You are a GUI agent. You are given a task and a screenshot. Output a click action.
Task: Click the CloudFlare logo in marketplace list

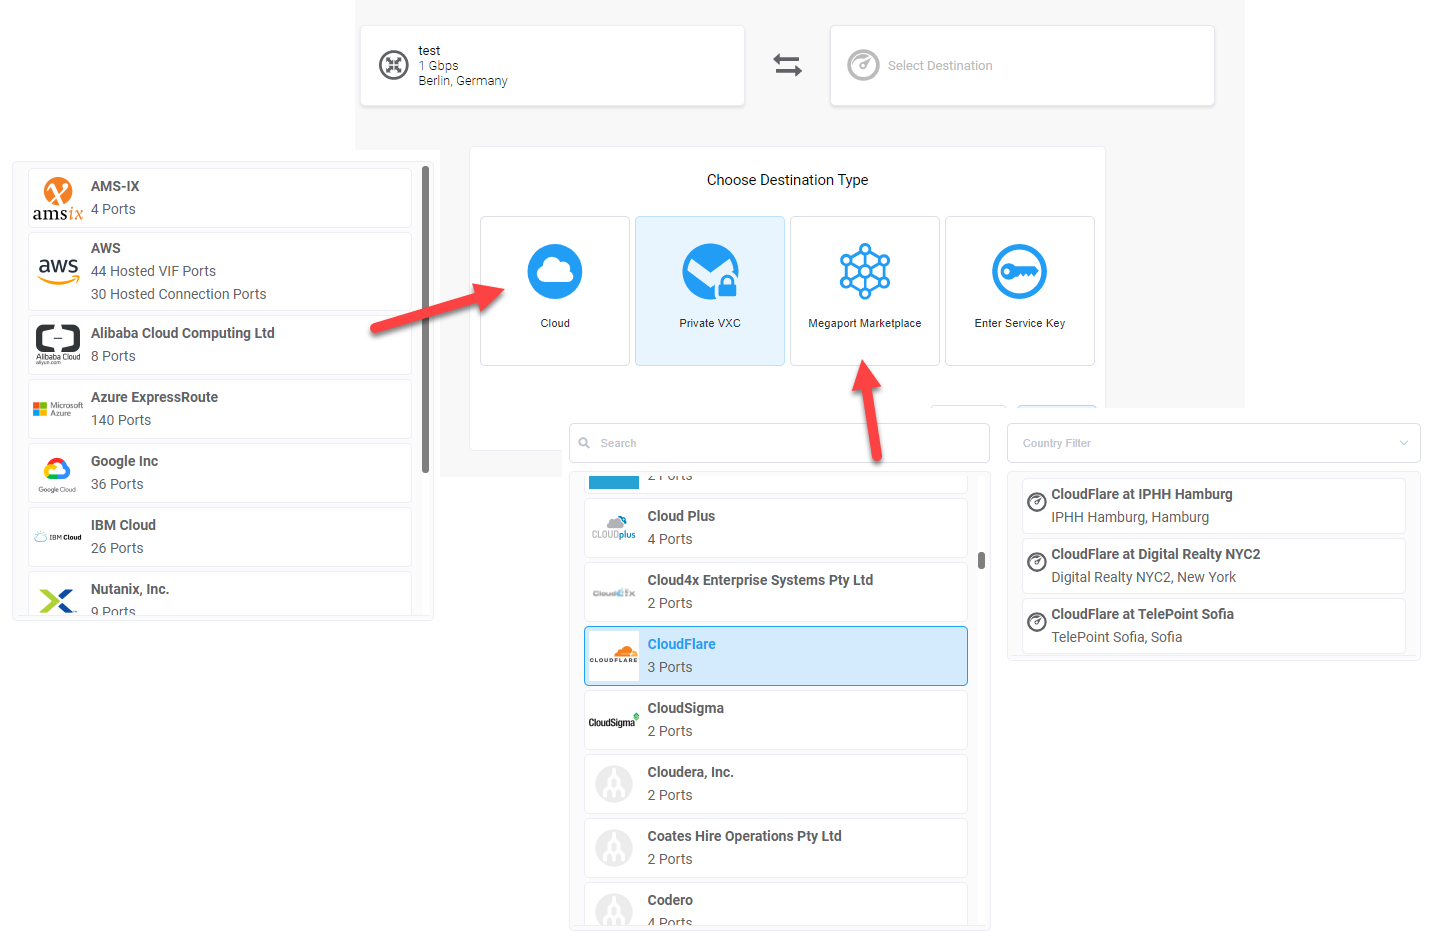click(x=614, y=656)
